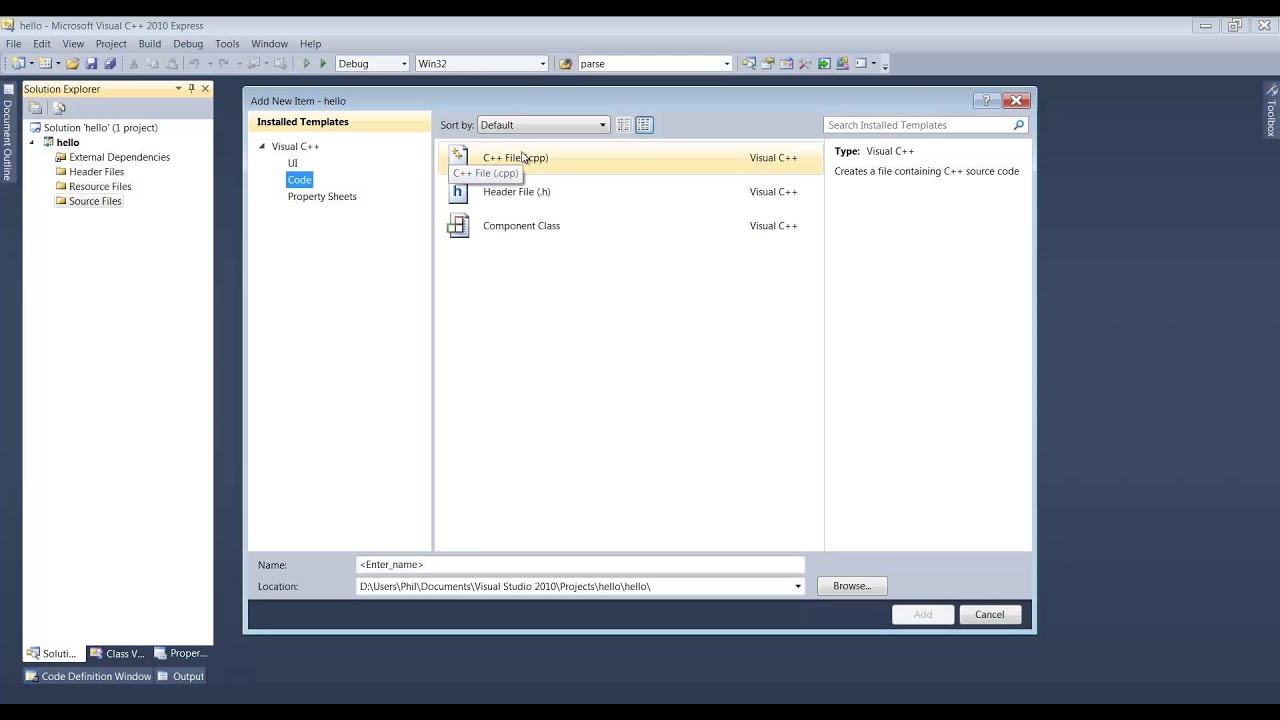This screenshot has height=720, width=1280.
Task: Click Start Page green arrow toolbar icon
Action: point(824,63)
